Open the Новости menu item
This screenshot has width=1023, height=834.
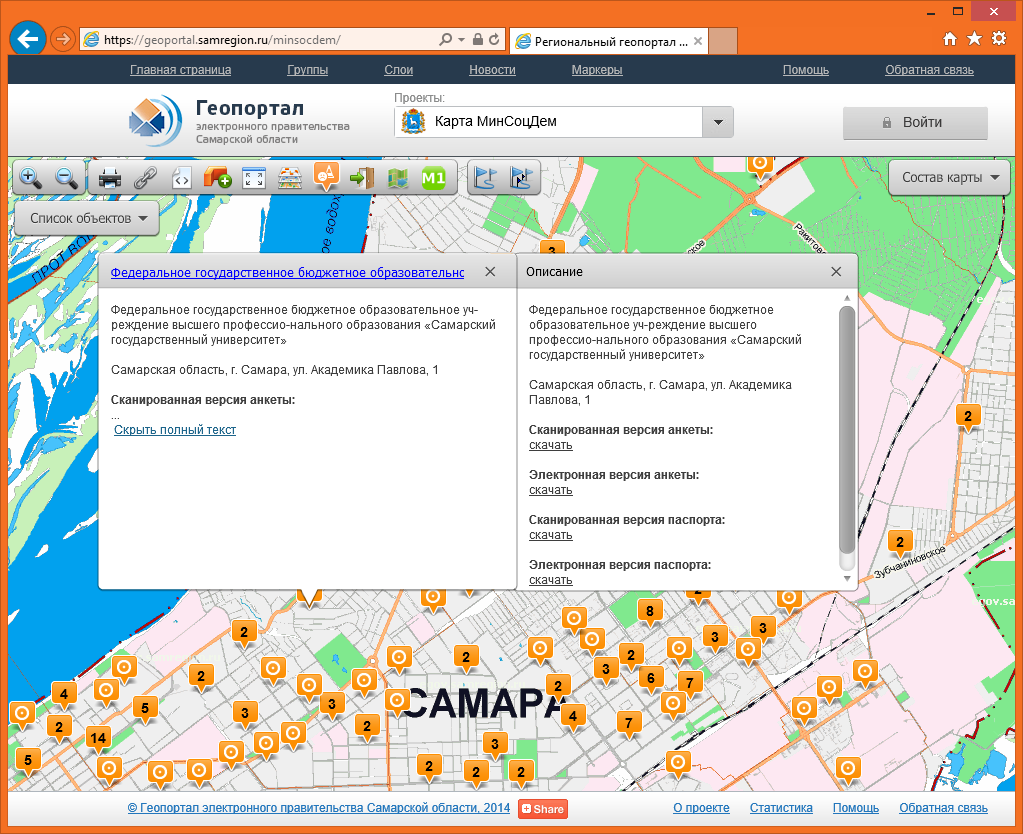[x=492, y=70]
